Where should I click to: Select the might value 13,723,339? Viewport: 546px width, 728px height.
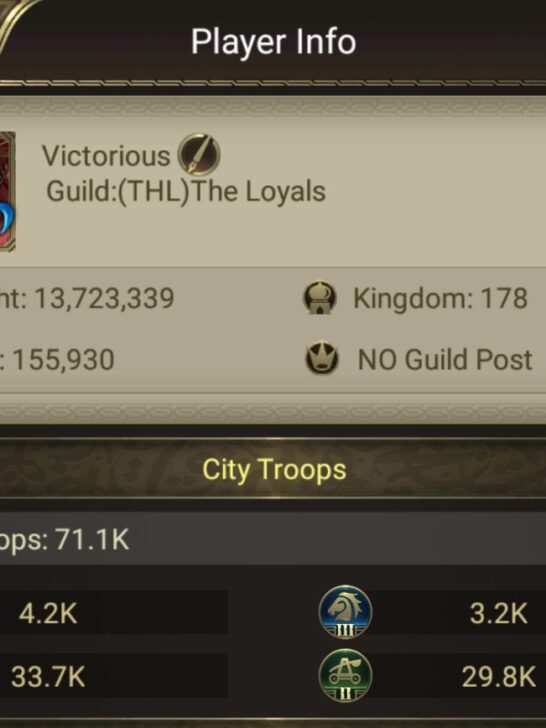coord(104,298)
